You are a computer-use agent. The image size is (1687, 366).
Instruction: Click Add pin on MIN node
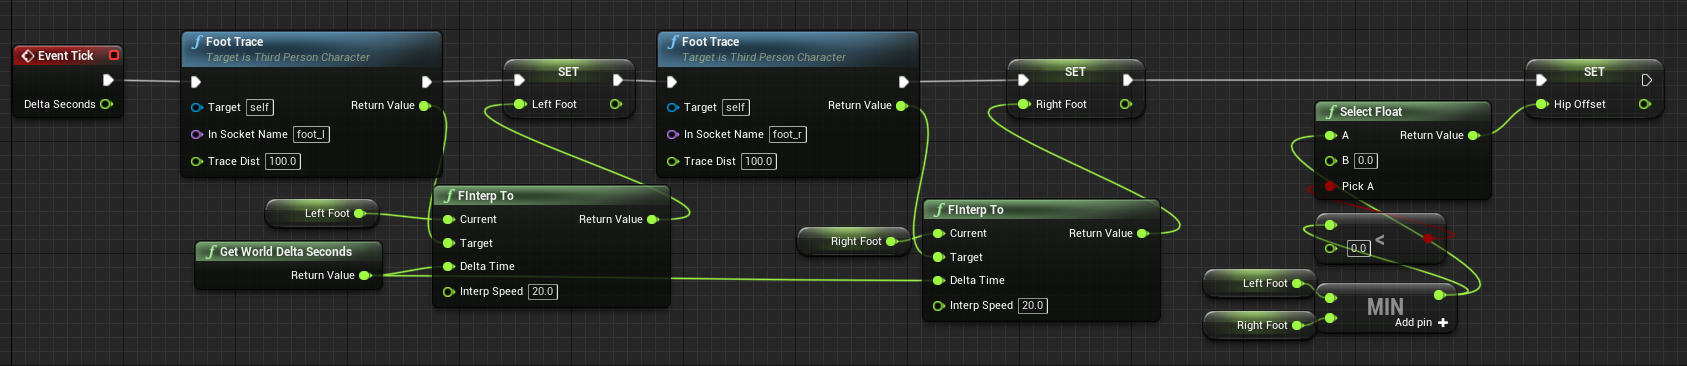click(1421, 323)
